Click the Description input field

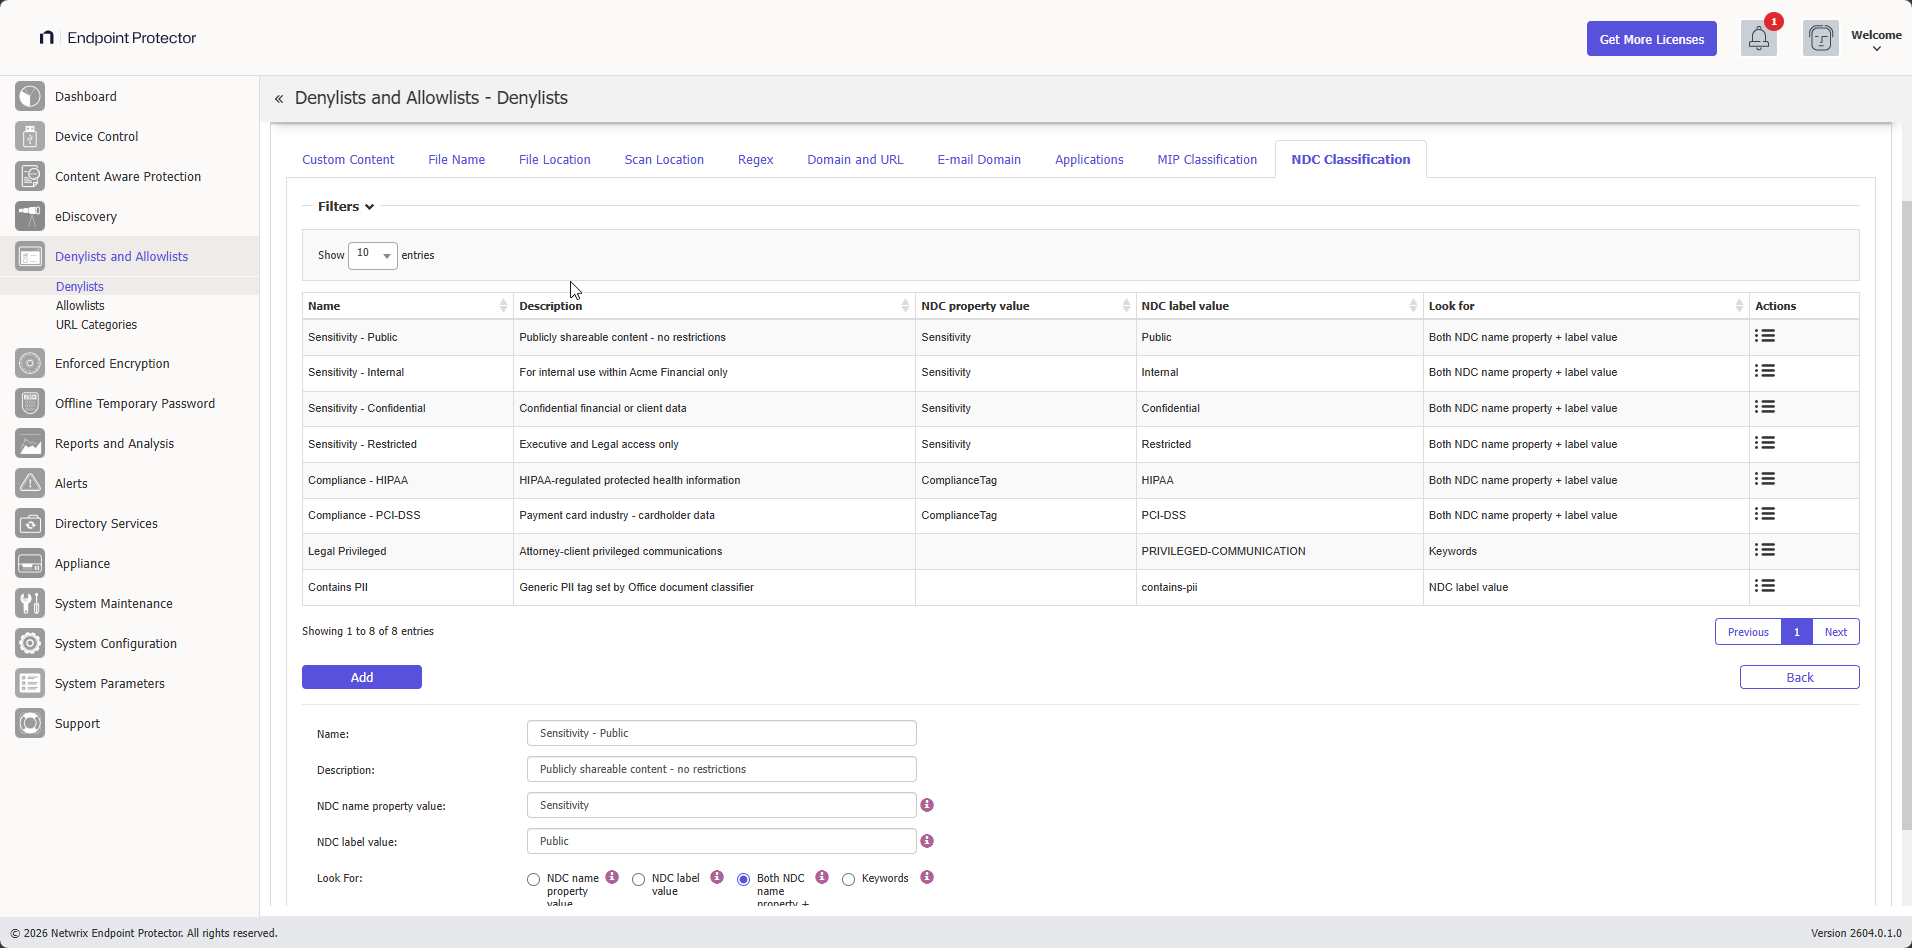tap(722, 769)
